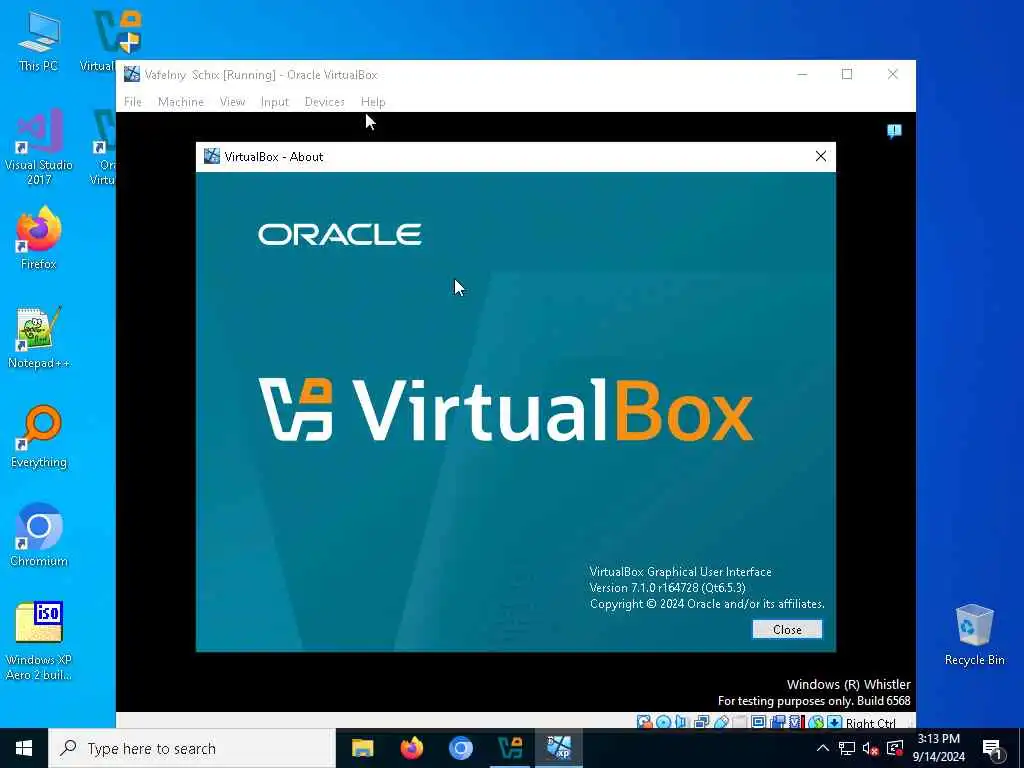Click the recording indicator in the VM status bar
This screenshot has width=1024, height=768.
[x=777, y=722]
